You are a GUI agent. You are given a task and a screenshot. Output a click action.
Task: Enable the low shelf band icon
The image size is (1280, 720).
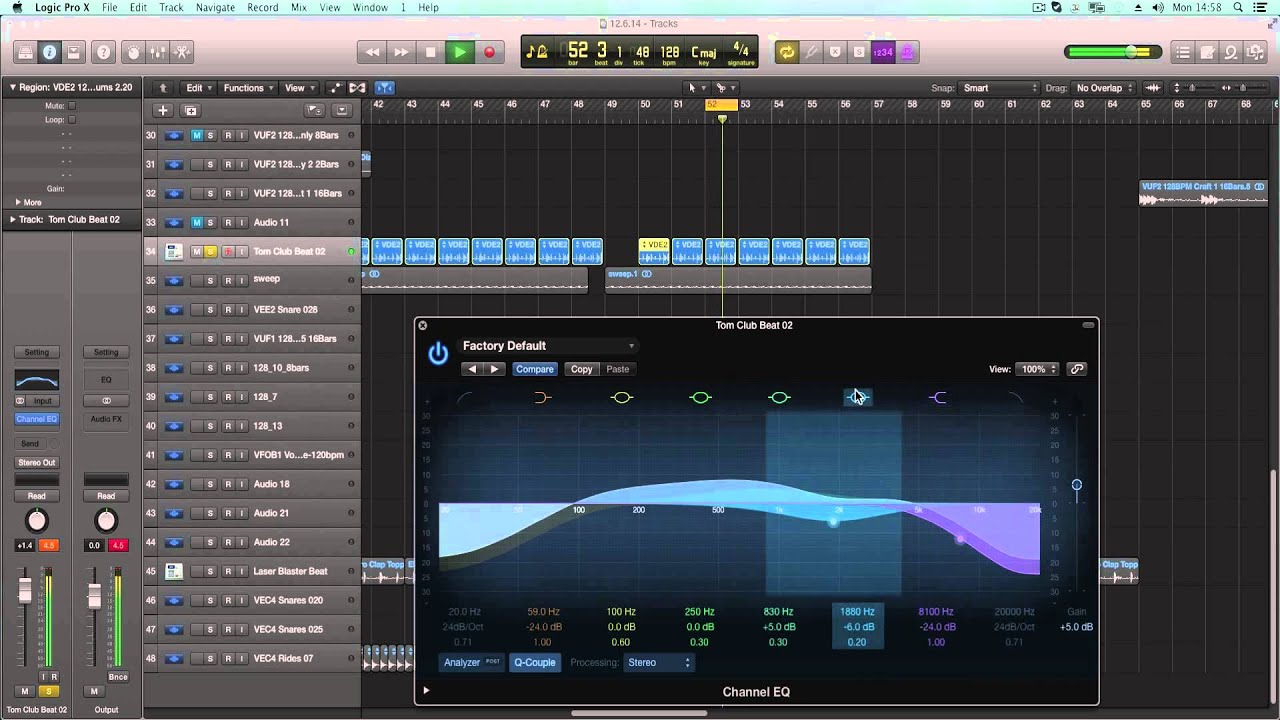point(542,397)
